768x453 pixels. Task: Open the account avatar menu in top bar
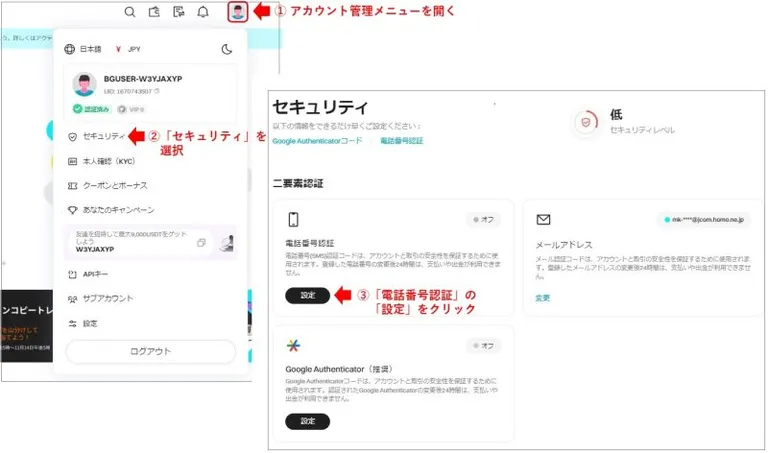point(238,11)
